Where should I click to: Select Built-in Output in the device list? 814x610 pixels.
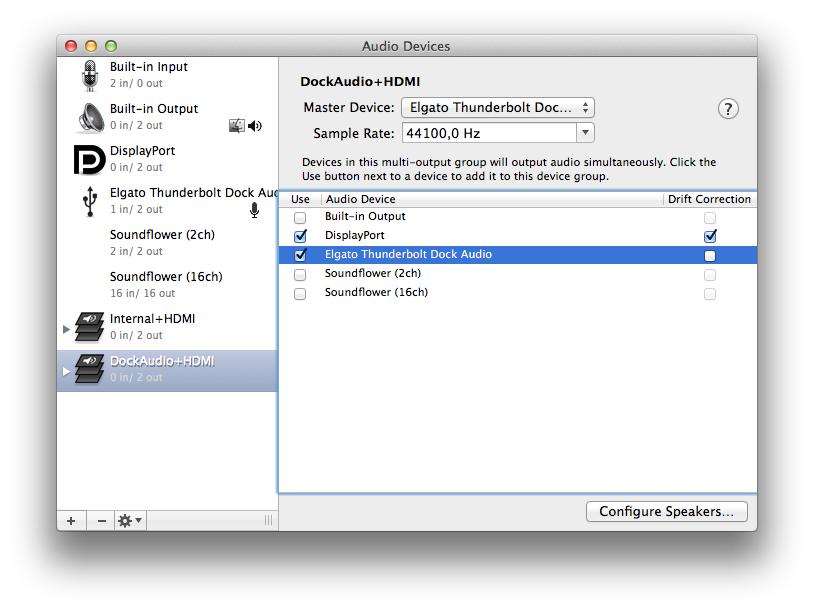click(167, 117)
